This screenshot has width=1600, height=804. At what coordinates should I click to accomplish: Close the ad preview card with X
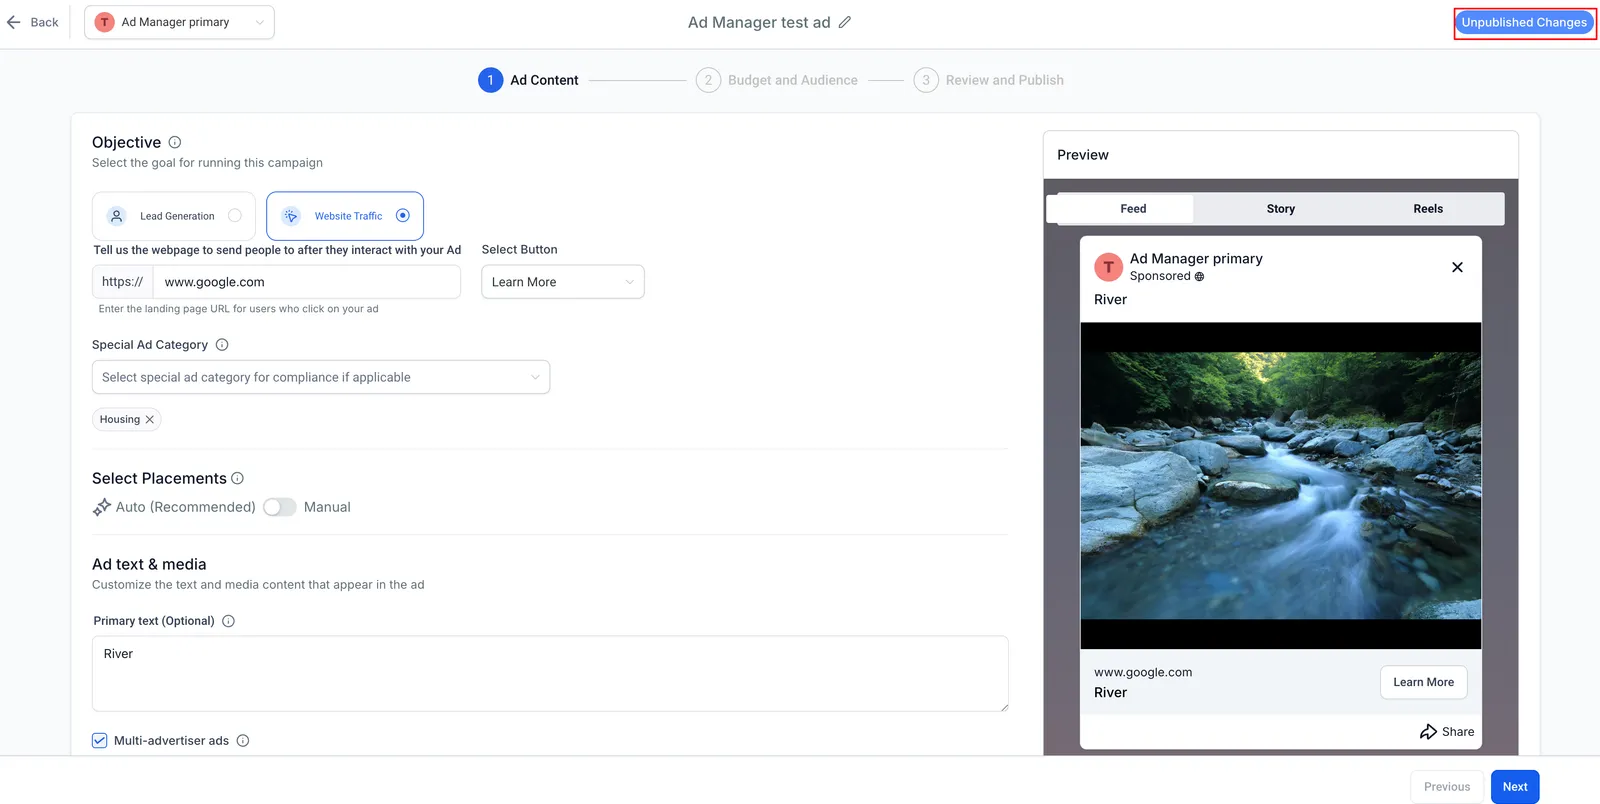point(1457,267)
